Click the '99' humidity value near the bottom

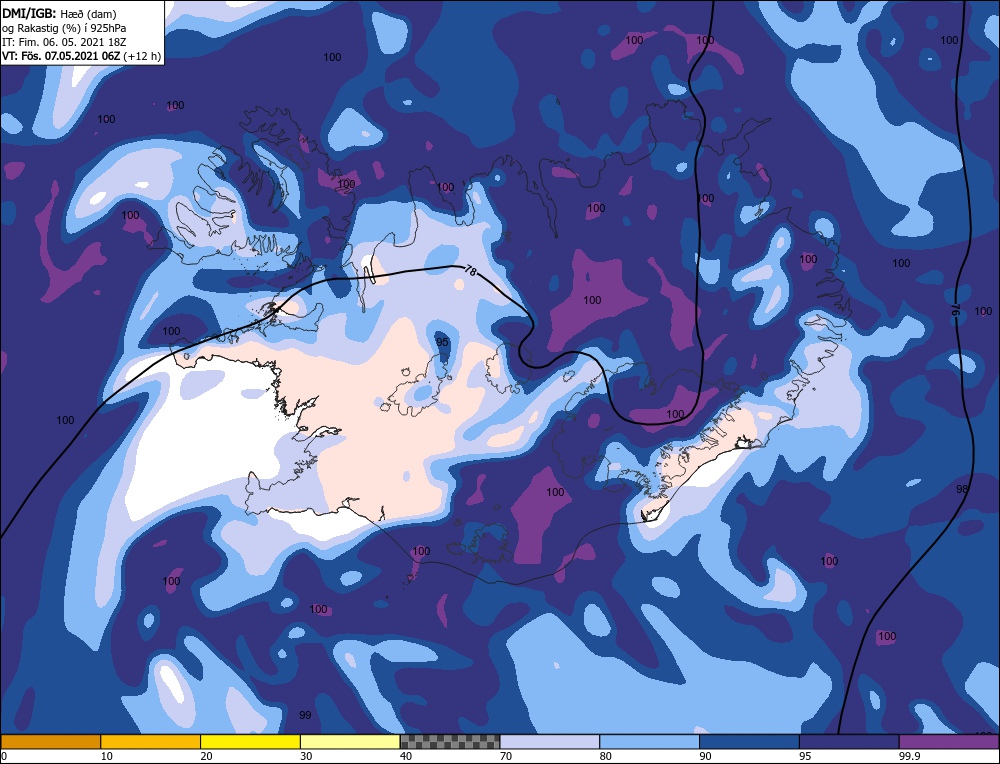[x=305, y=716]
